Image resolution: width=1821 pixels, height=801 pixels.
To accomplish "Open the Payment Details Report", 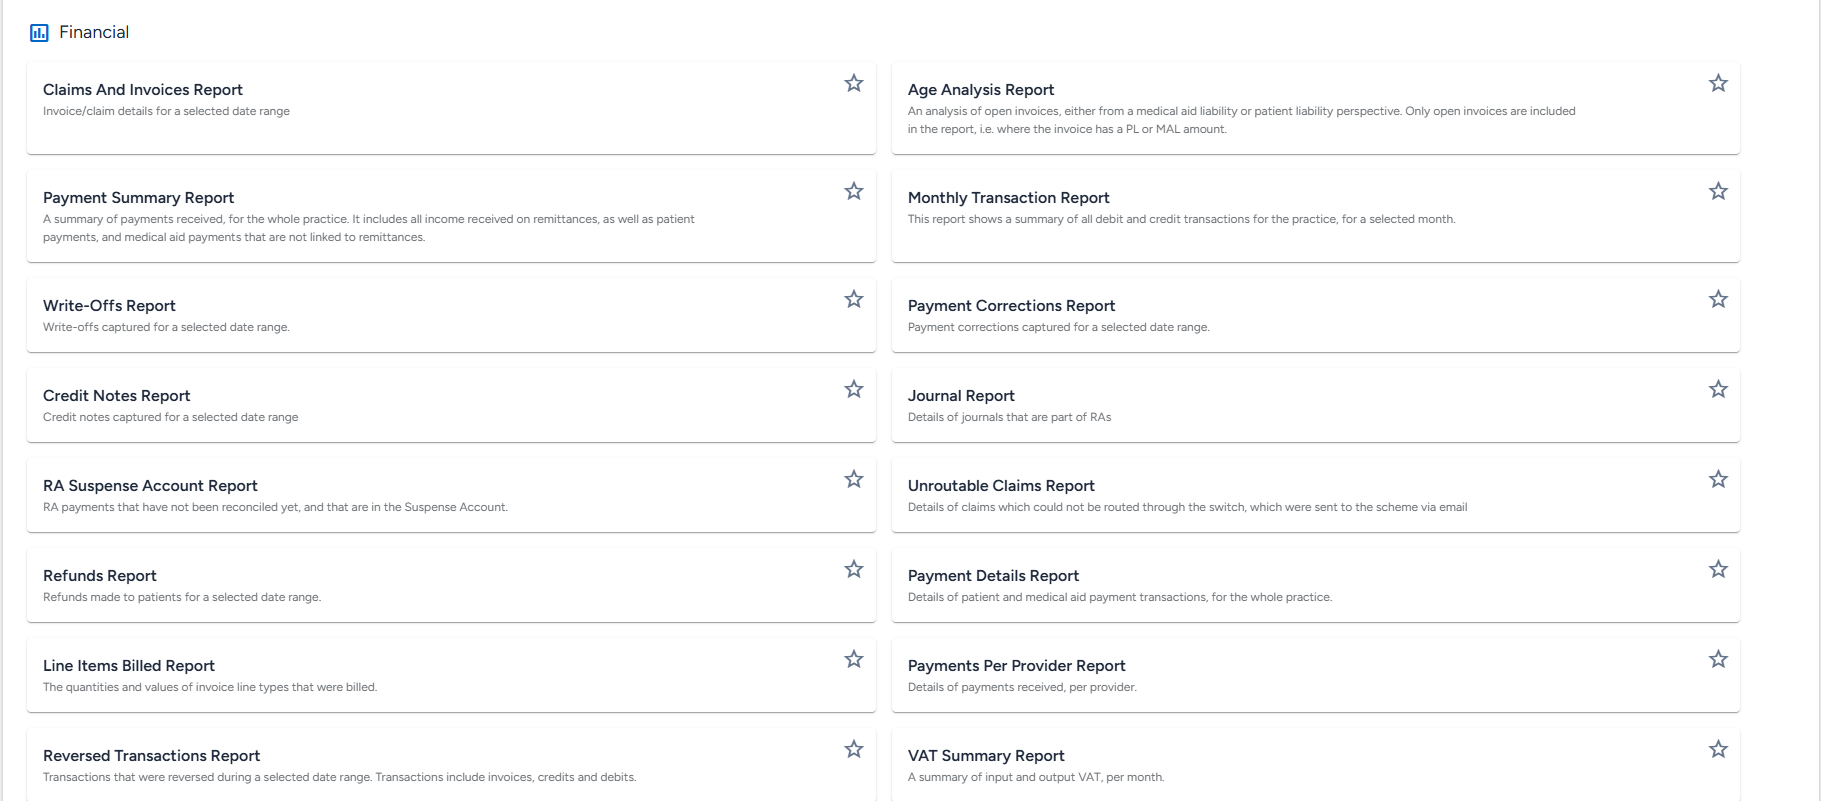I will point(1316,585).
